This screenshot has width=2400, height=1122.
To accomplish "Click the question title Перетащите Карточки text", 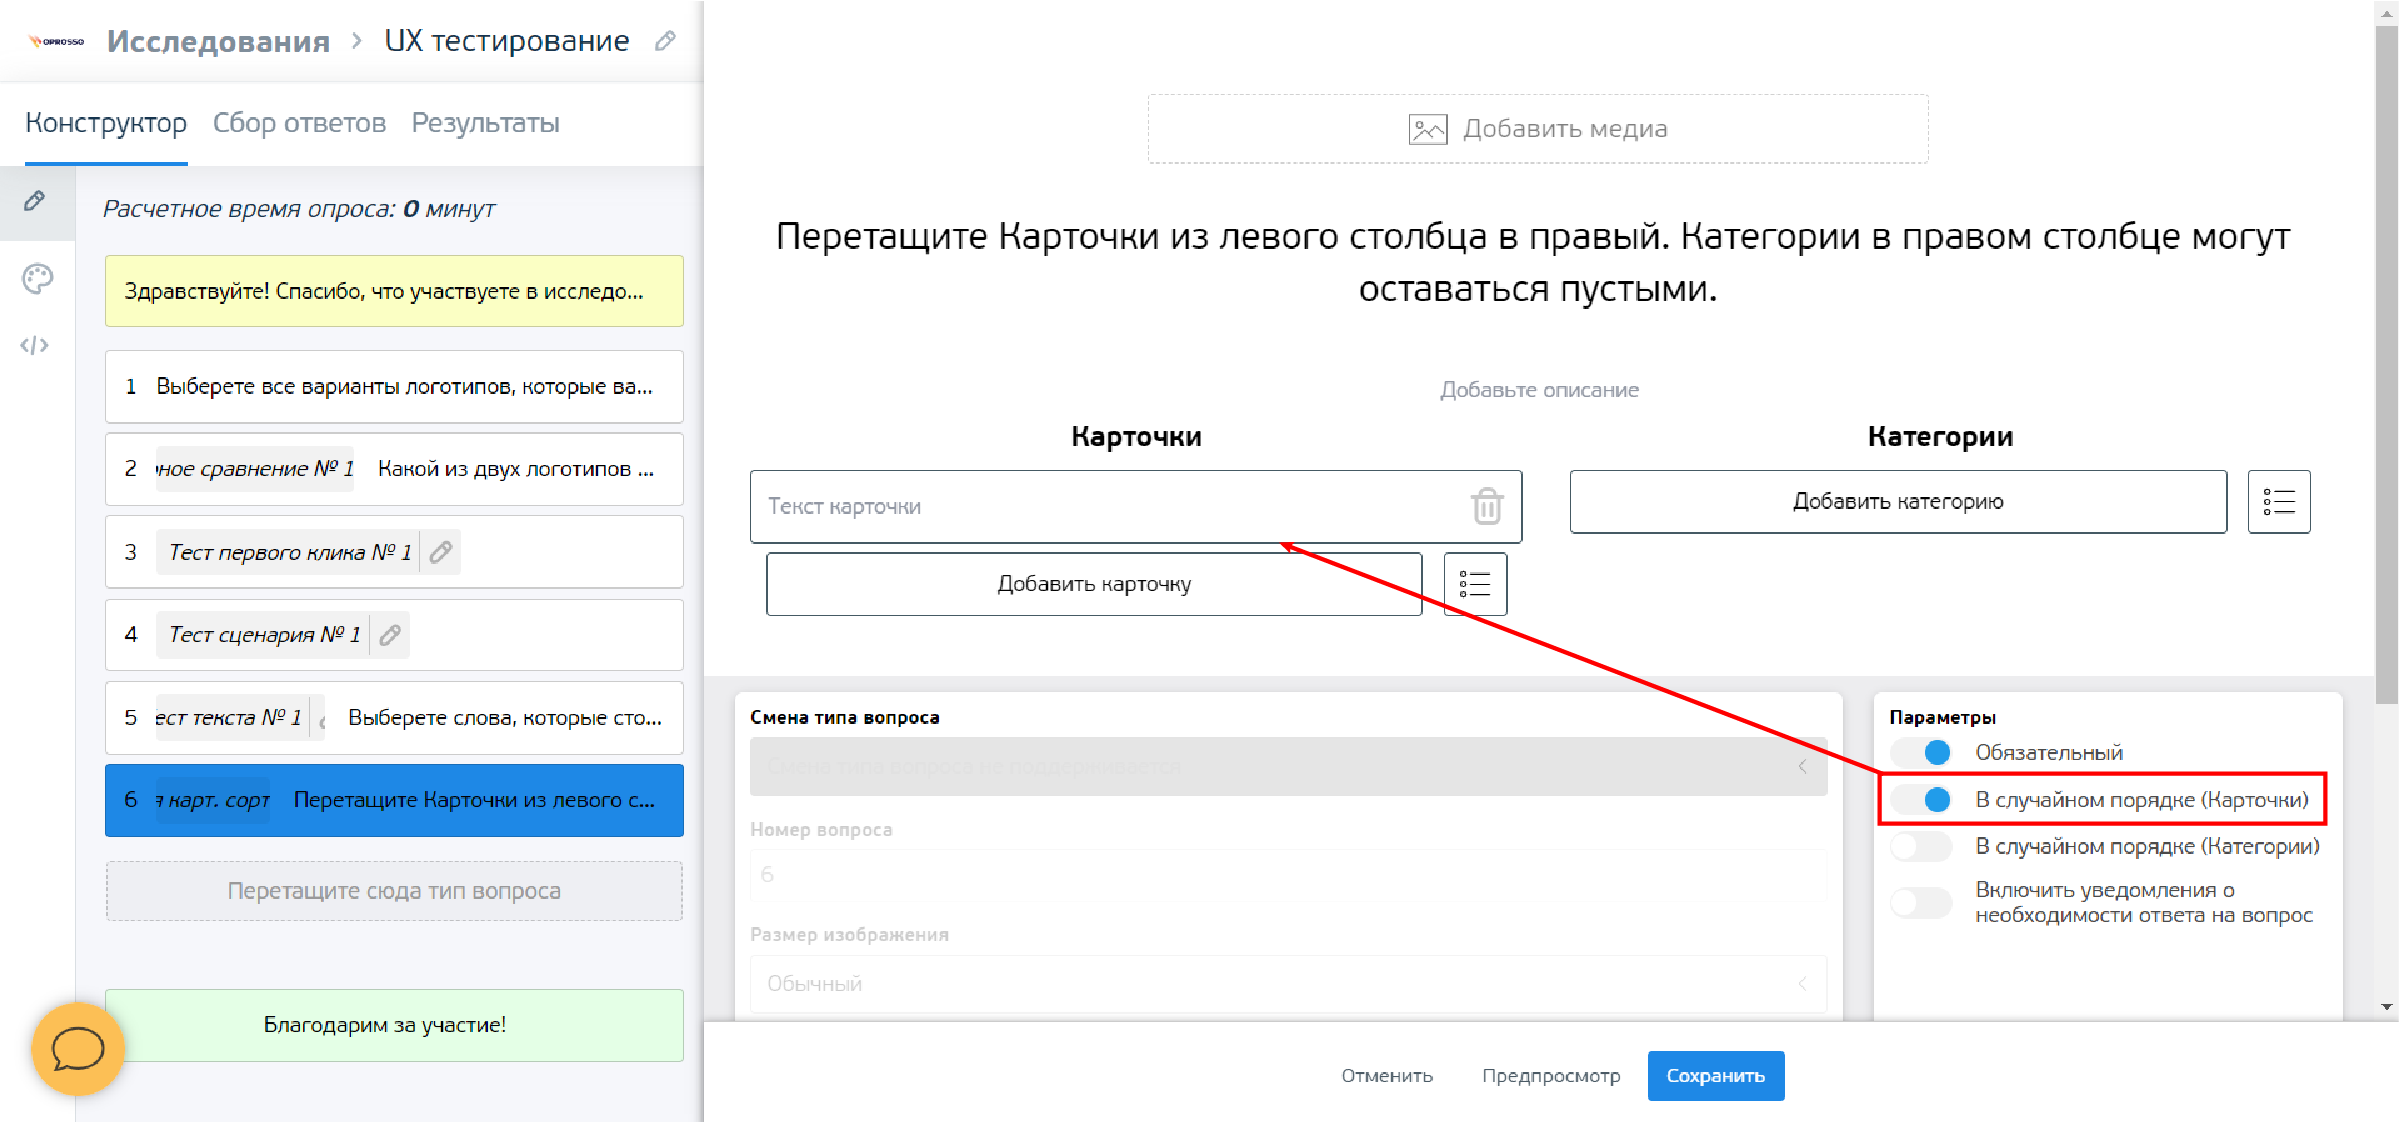I will point(1534,262).
